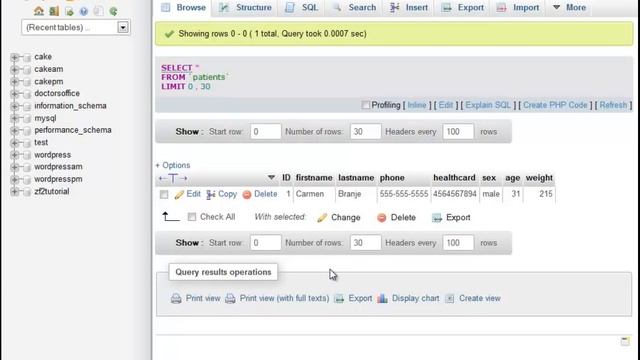This screenshot has width=640, height=360.
Task: Click the sort arrow dropdown in table header
Action: pyautogui.click(x=271, y=178)
